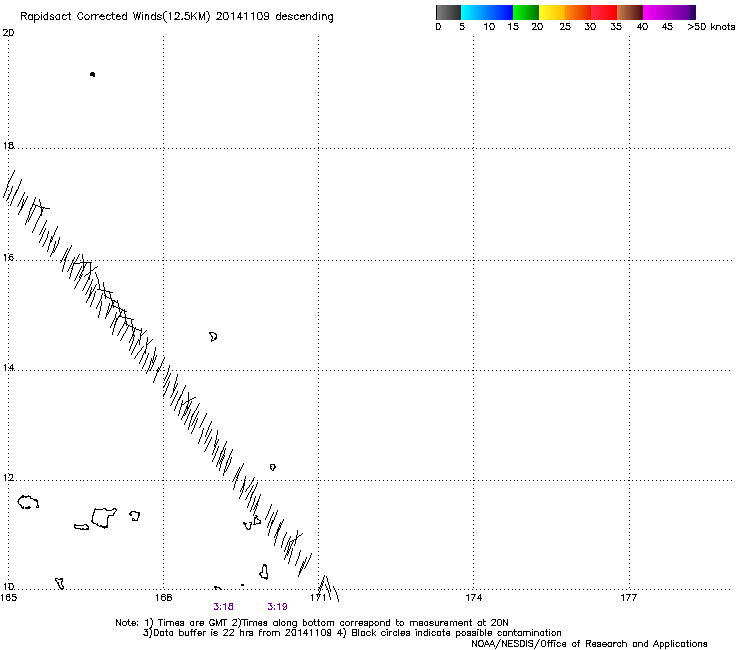This screenshot has height=650, width=740.
Task: Click the brown 35-40 knots legend segment
Action: pos(630,12)
